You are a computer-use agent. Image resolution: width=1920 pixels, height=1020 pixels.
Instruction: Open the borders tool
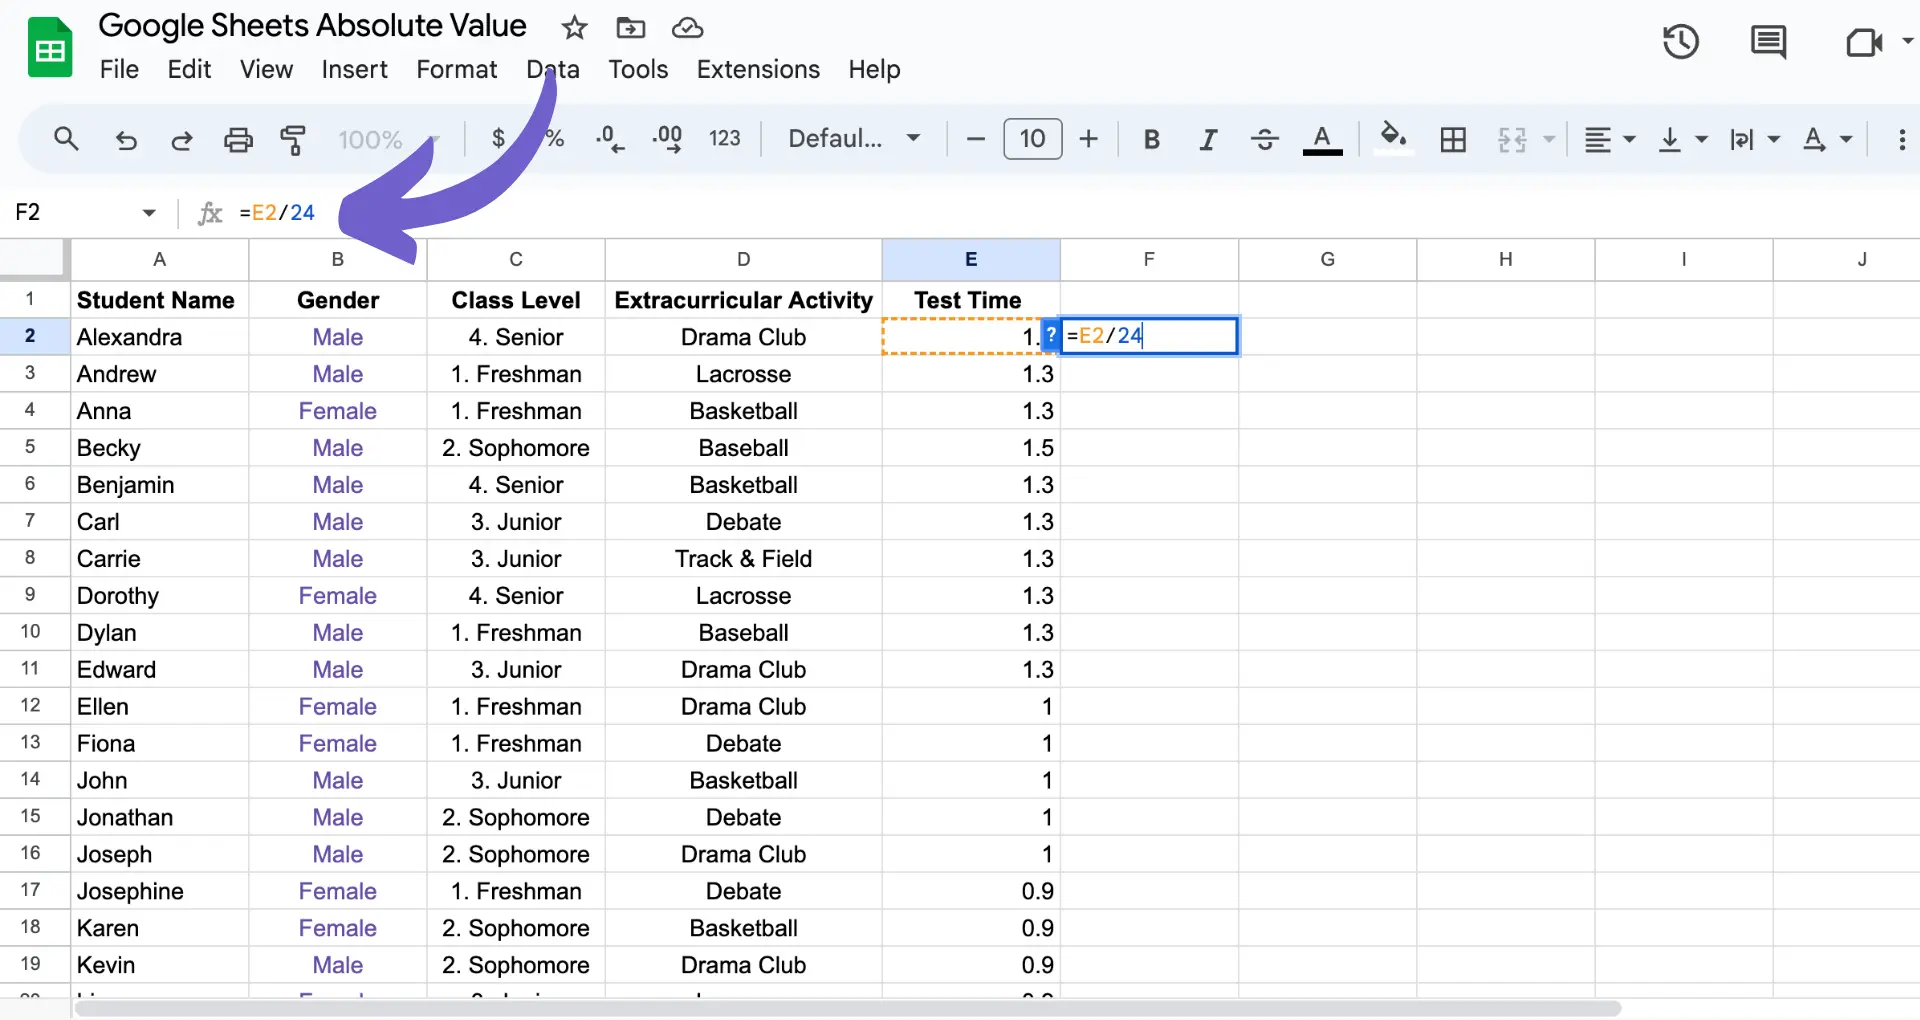pyautogui.click(x=1453, y=139)
